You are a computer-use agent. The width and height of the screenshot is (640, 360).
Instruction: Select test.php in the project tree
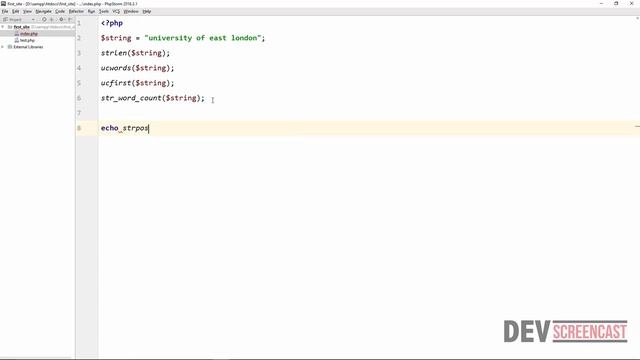[27, 40]
